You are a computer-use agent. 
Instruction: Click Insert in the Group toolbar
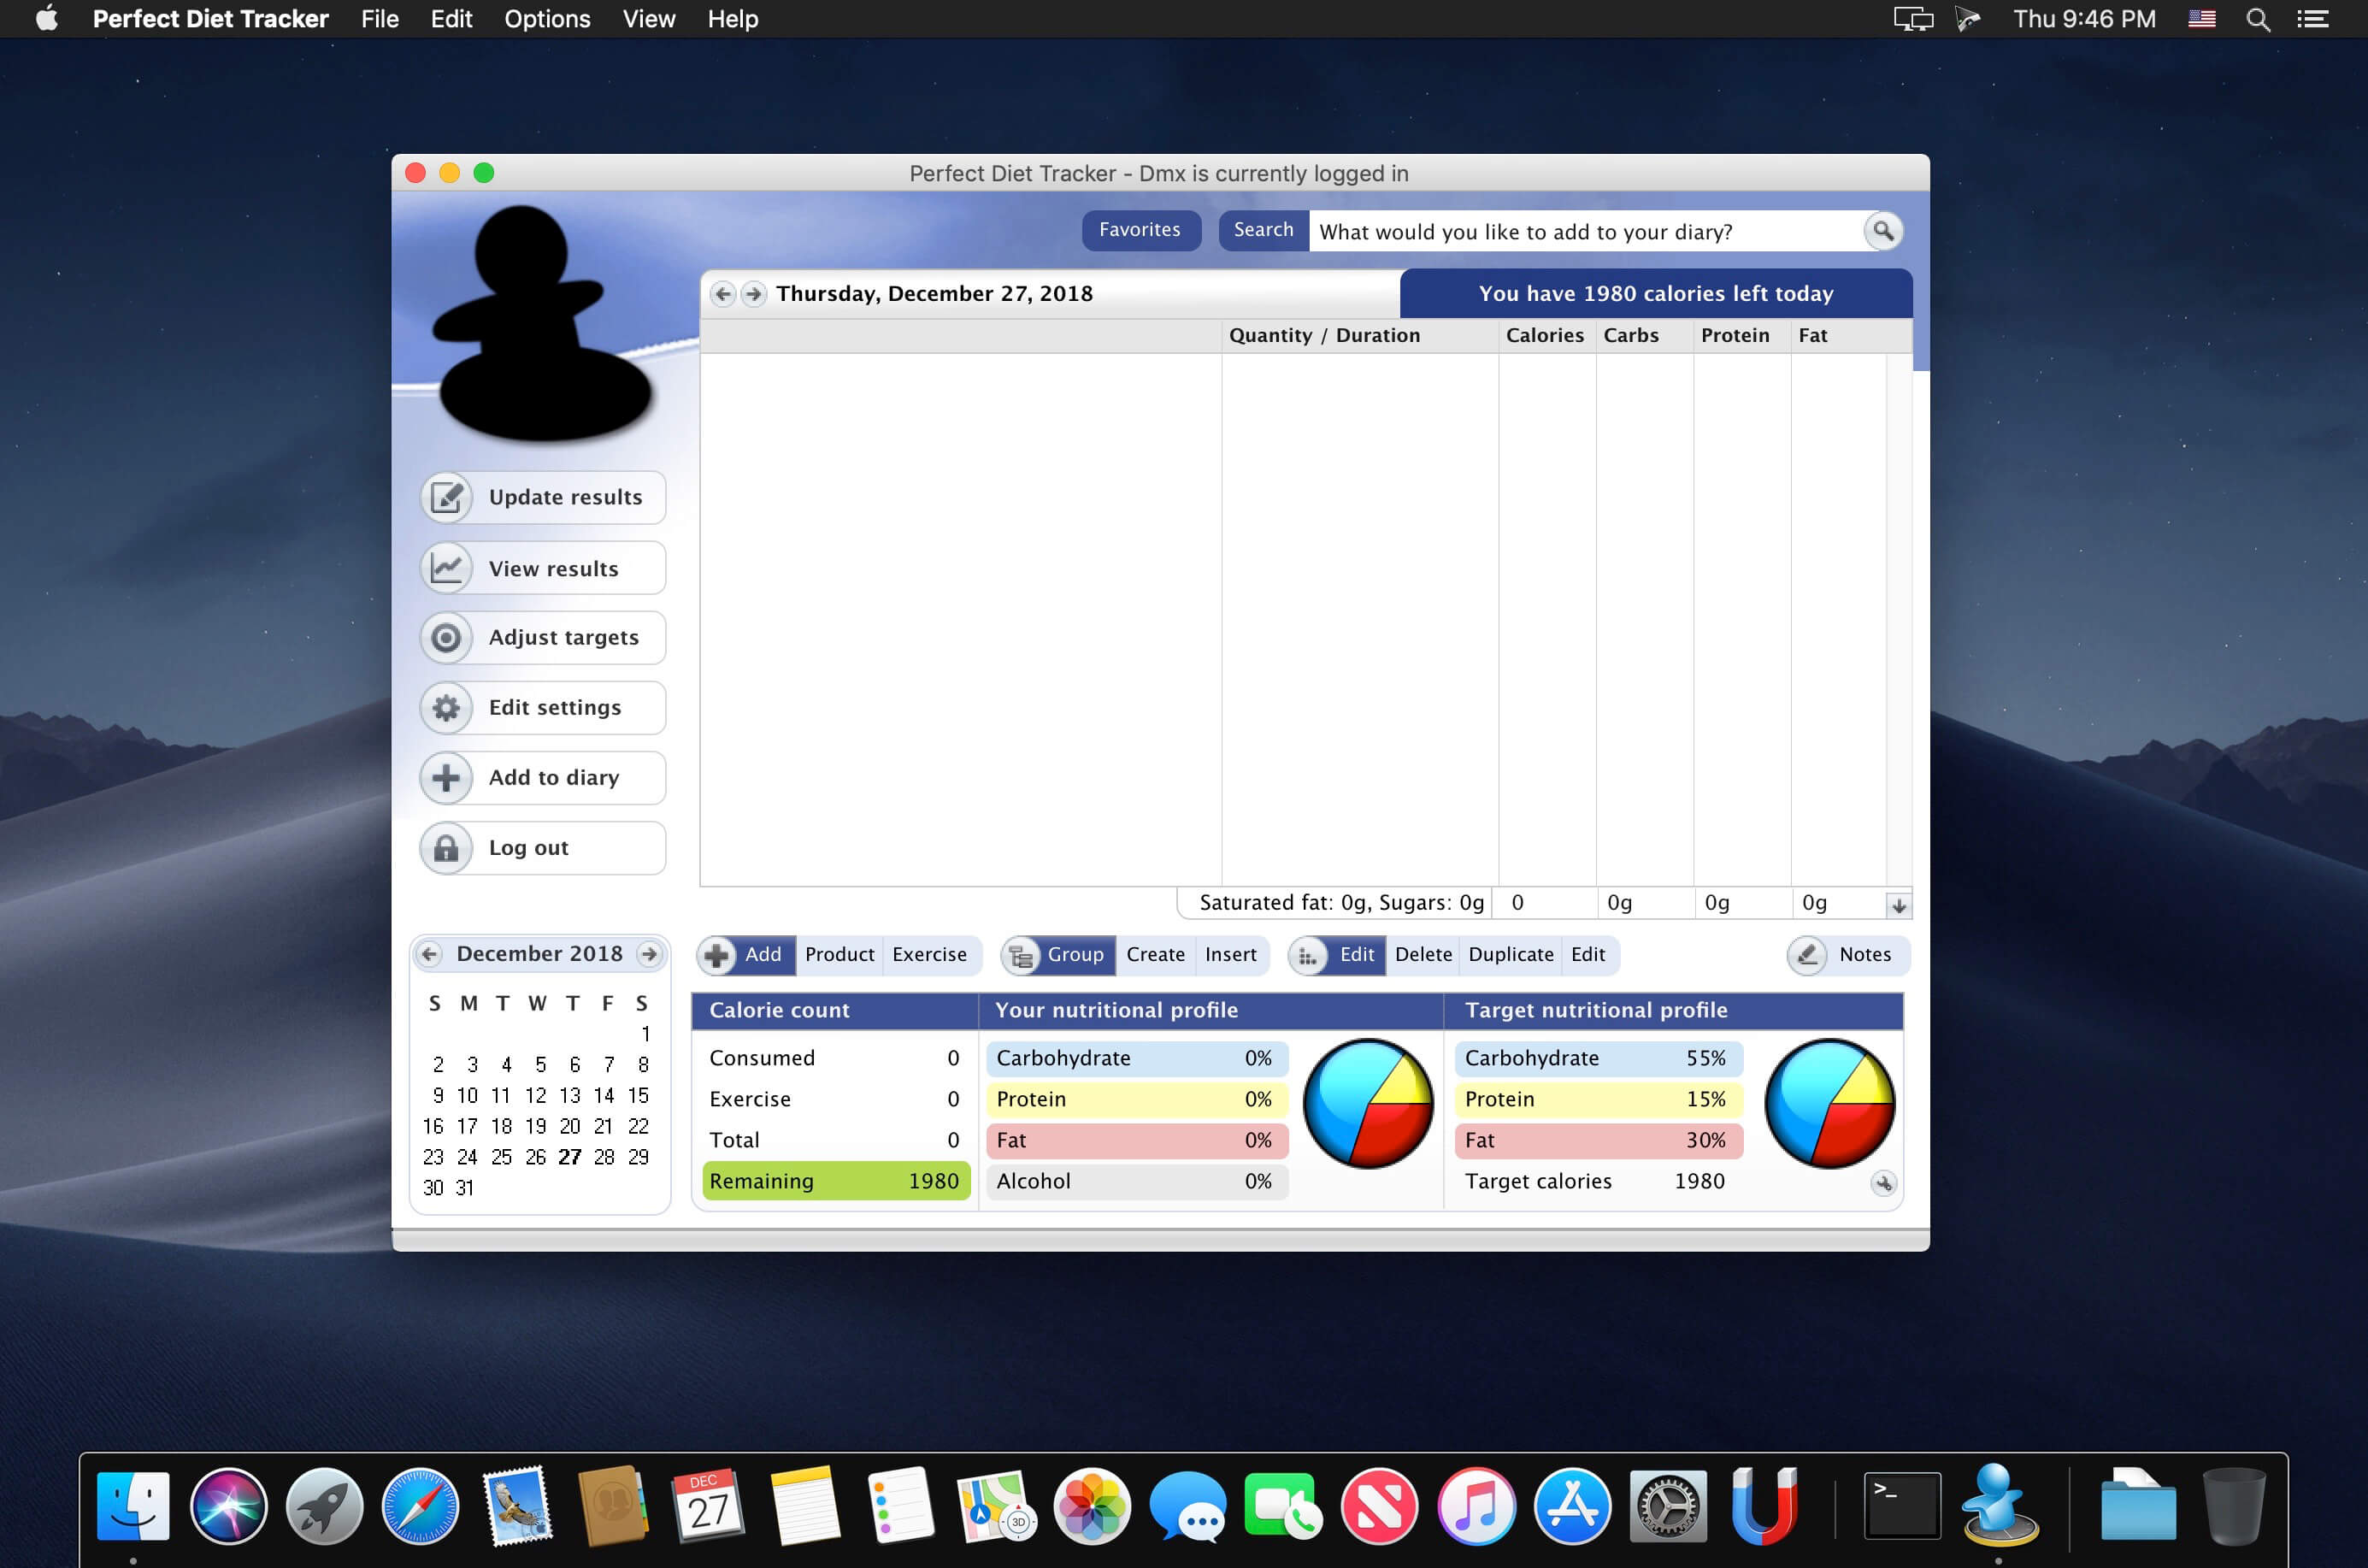click(1231, 955)
